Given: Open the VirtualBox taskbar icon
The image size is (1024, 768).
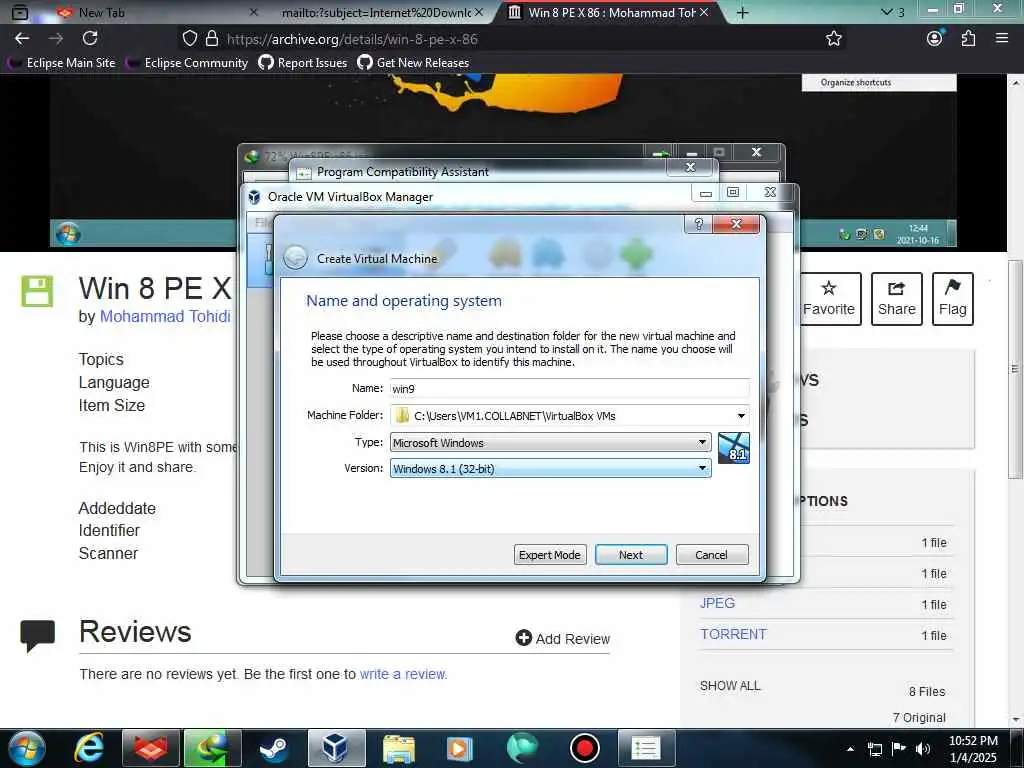Looking at the screenshot, I should click(336, 748).
